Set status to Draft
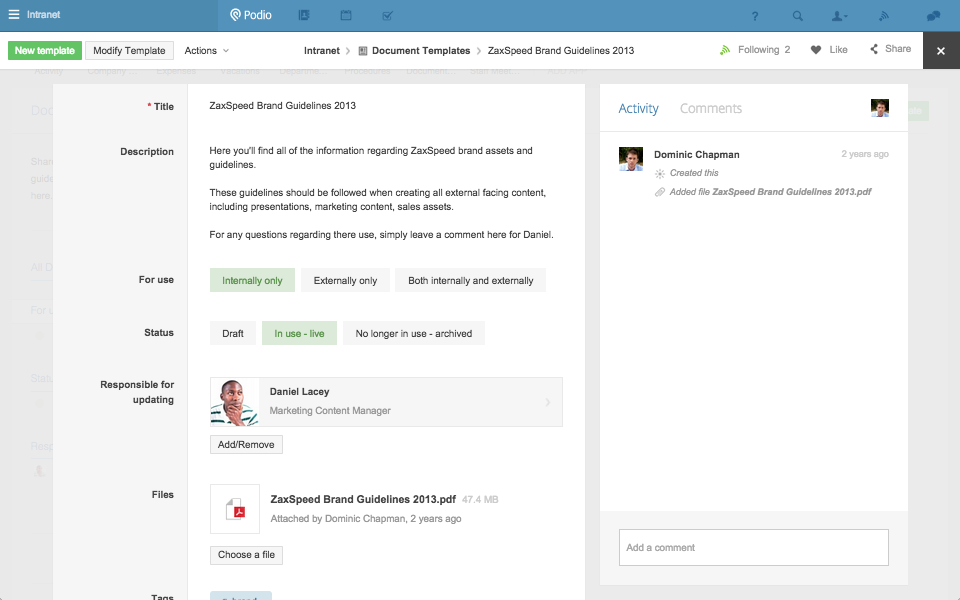960x600 pixels. coord(233,334)
